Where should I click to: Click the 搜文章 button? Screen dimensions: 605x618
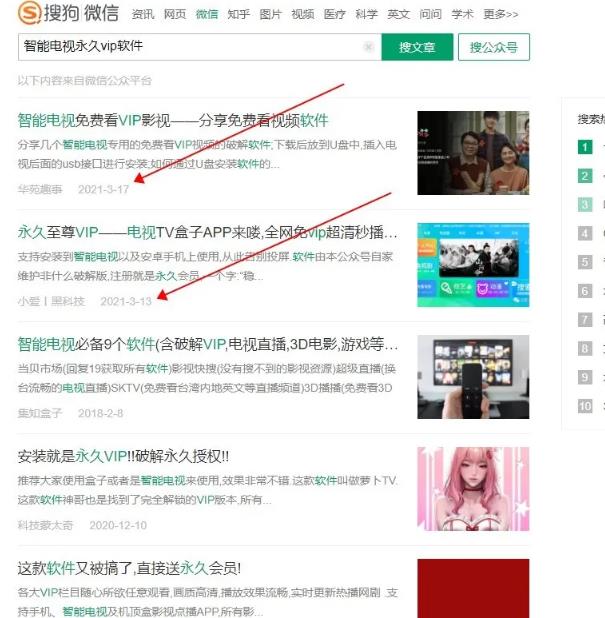417,47
